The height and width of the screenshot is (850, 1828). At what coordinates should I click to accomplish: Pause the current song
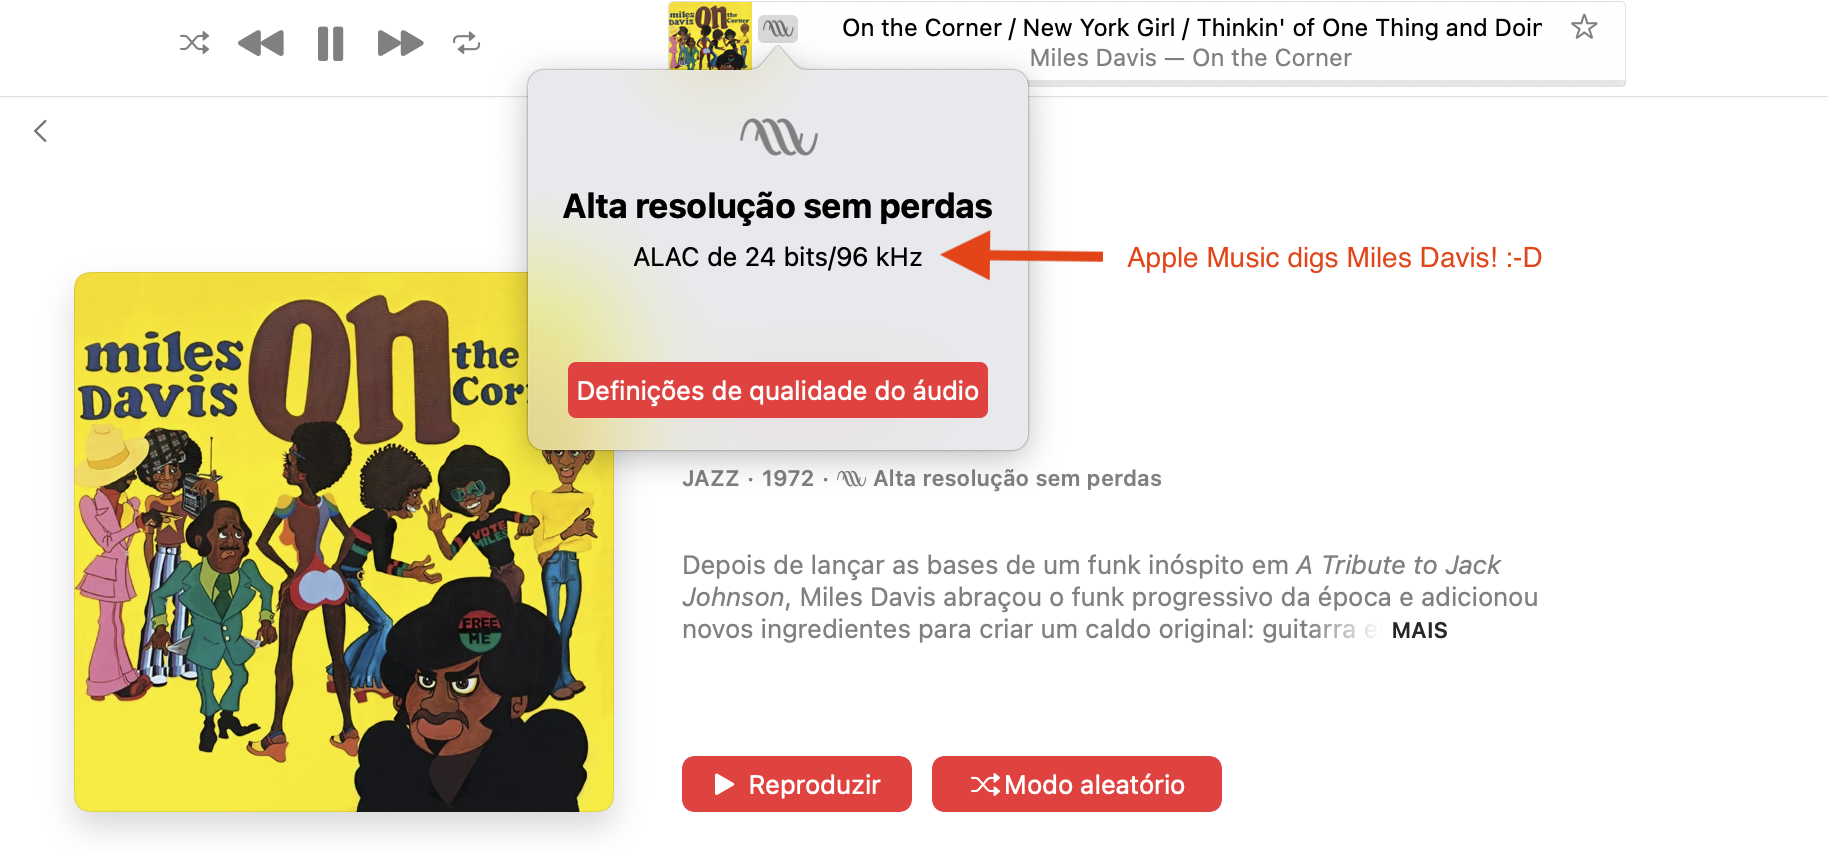click(x=330, y=44)
